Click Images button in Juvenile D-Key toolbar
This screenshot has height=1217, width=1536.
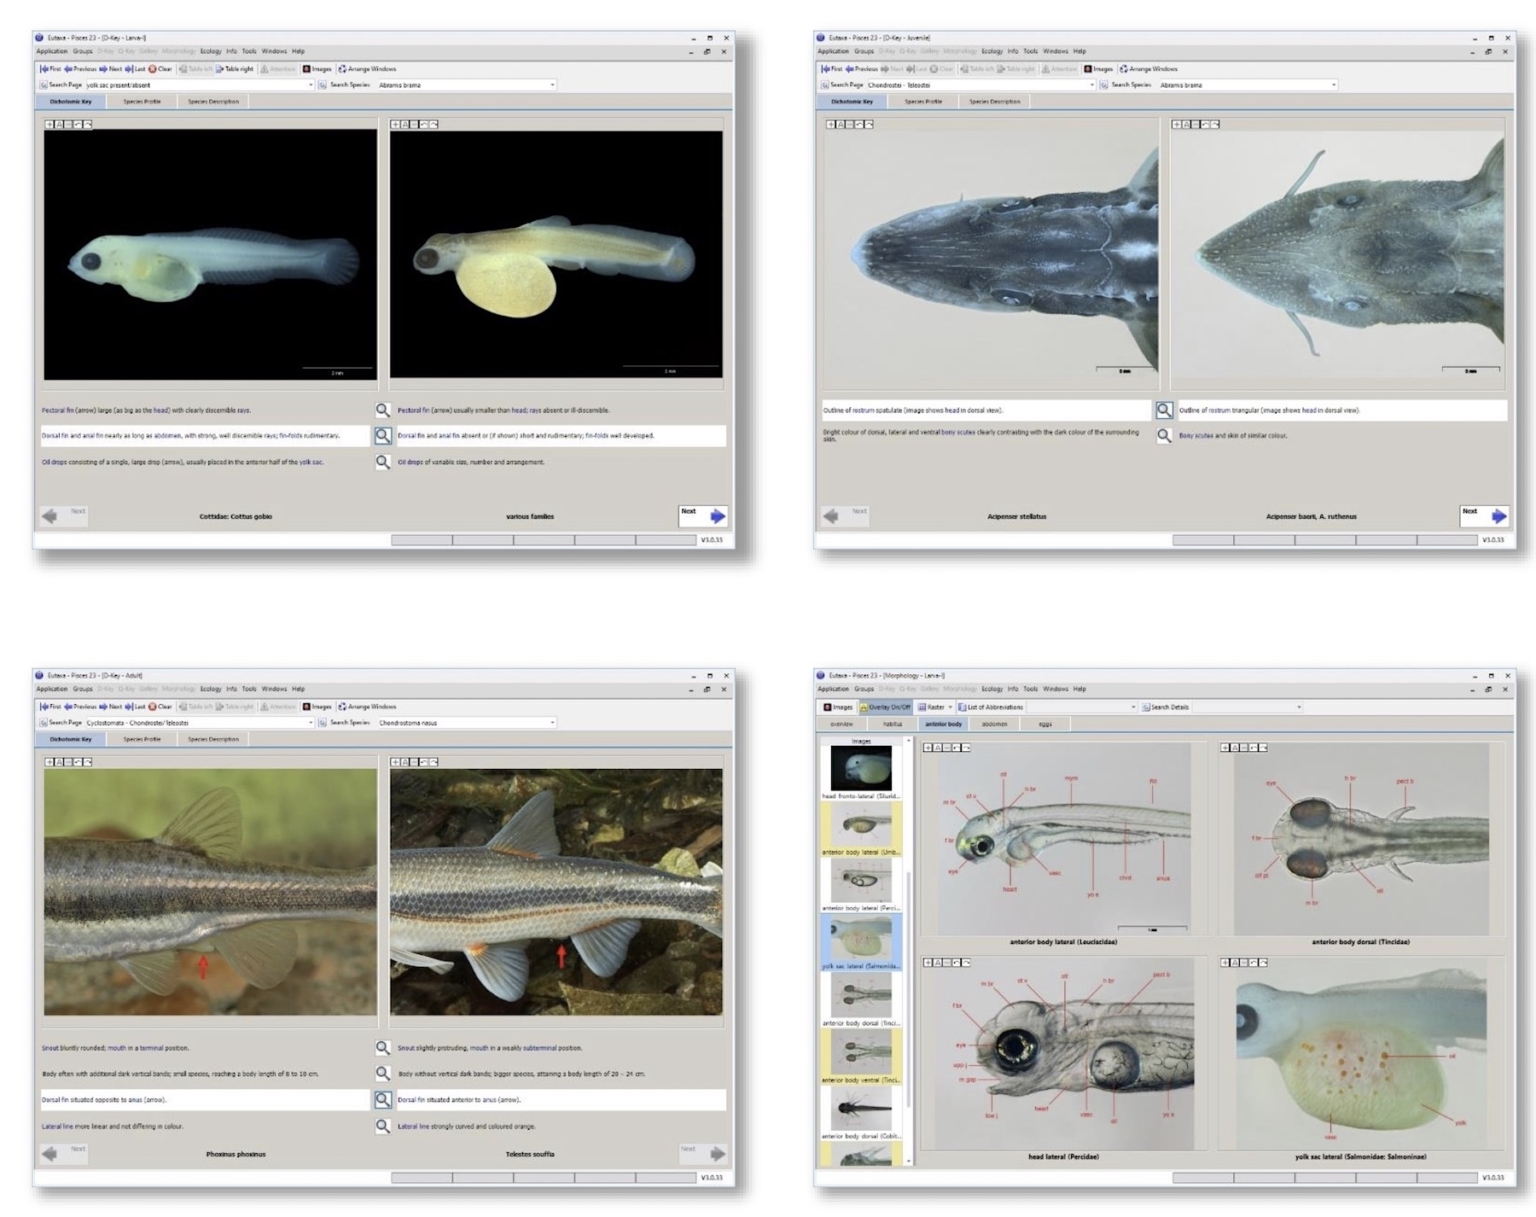click(1098, 69)
